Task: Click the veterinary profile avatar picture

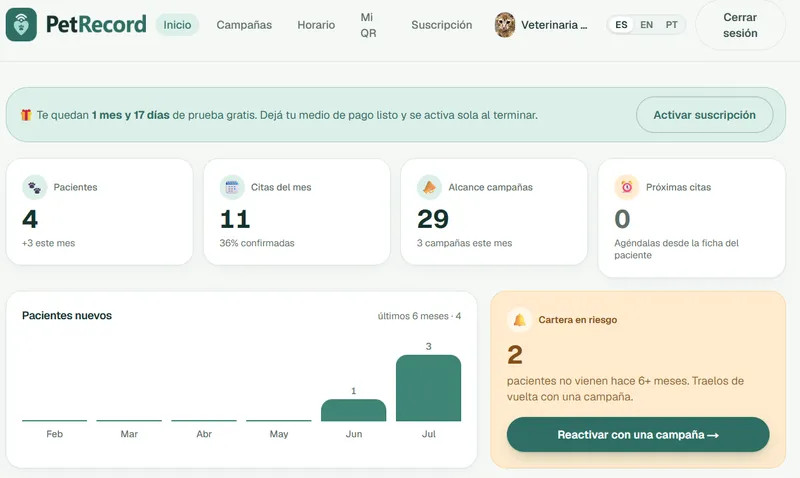Action: [x=505, y=24]
